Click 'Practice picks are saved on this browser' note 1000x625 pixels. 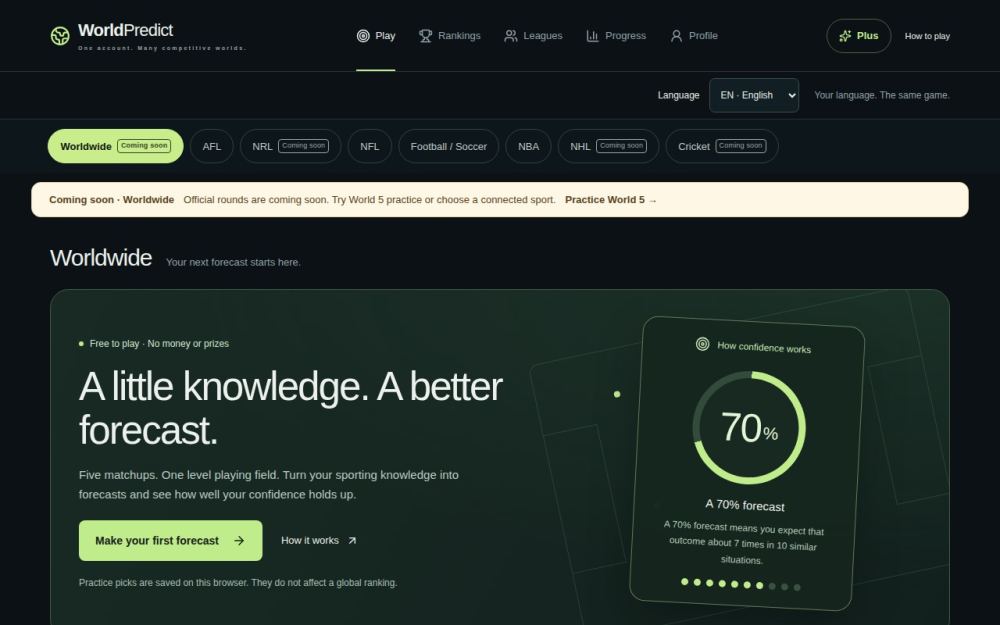(x=238, y=583)
